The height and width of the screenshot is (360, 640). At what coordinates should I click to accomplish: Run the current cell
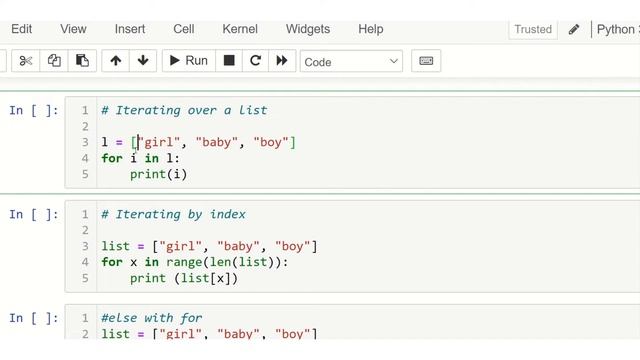point(189,61)
